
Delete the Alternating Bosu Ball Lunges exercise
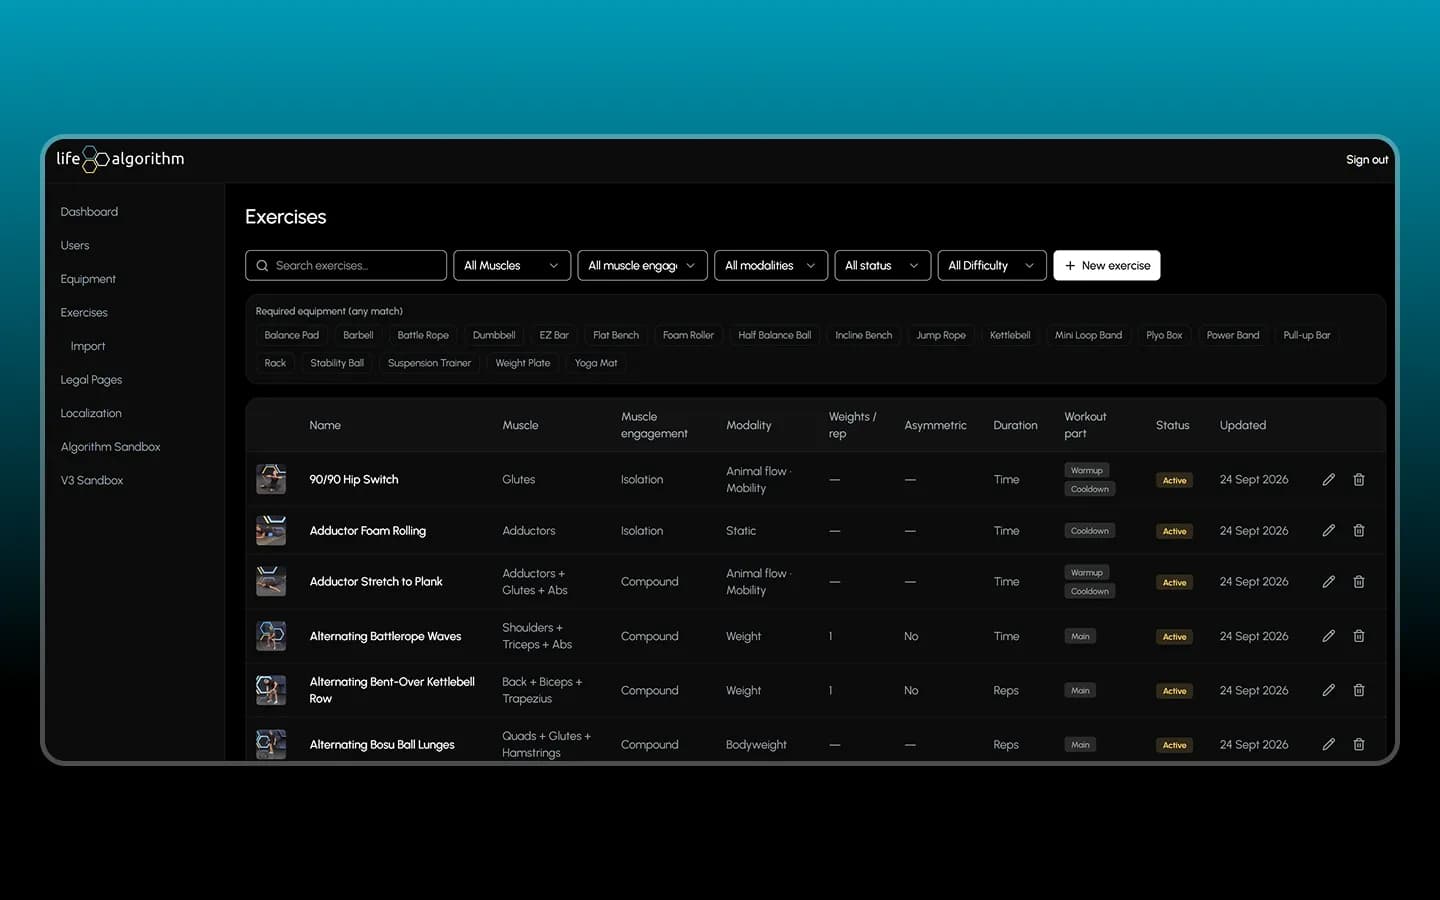click(1359, 744)
